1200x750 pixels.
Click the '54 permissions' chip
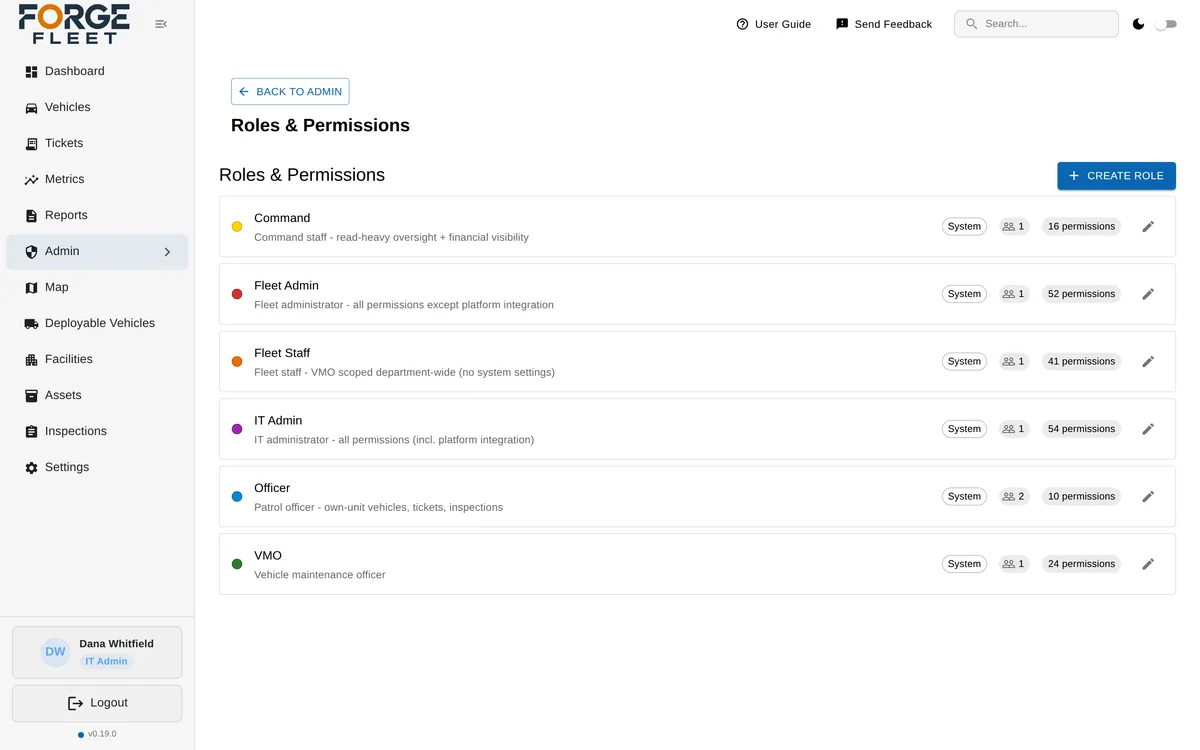click(1081, 429)
